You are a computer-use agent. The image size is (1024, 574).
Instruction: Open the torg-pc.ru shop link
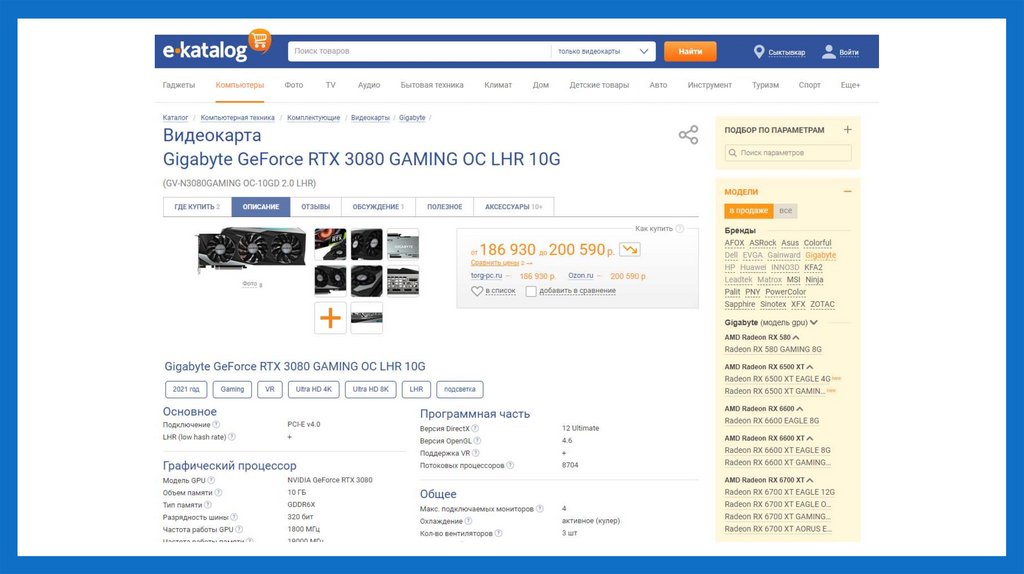(x=487, y=276)
